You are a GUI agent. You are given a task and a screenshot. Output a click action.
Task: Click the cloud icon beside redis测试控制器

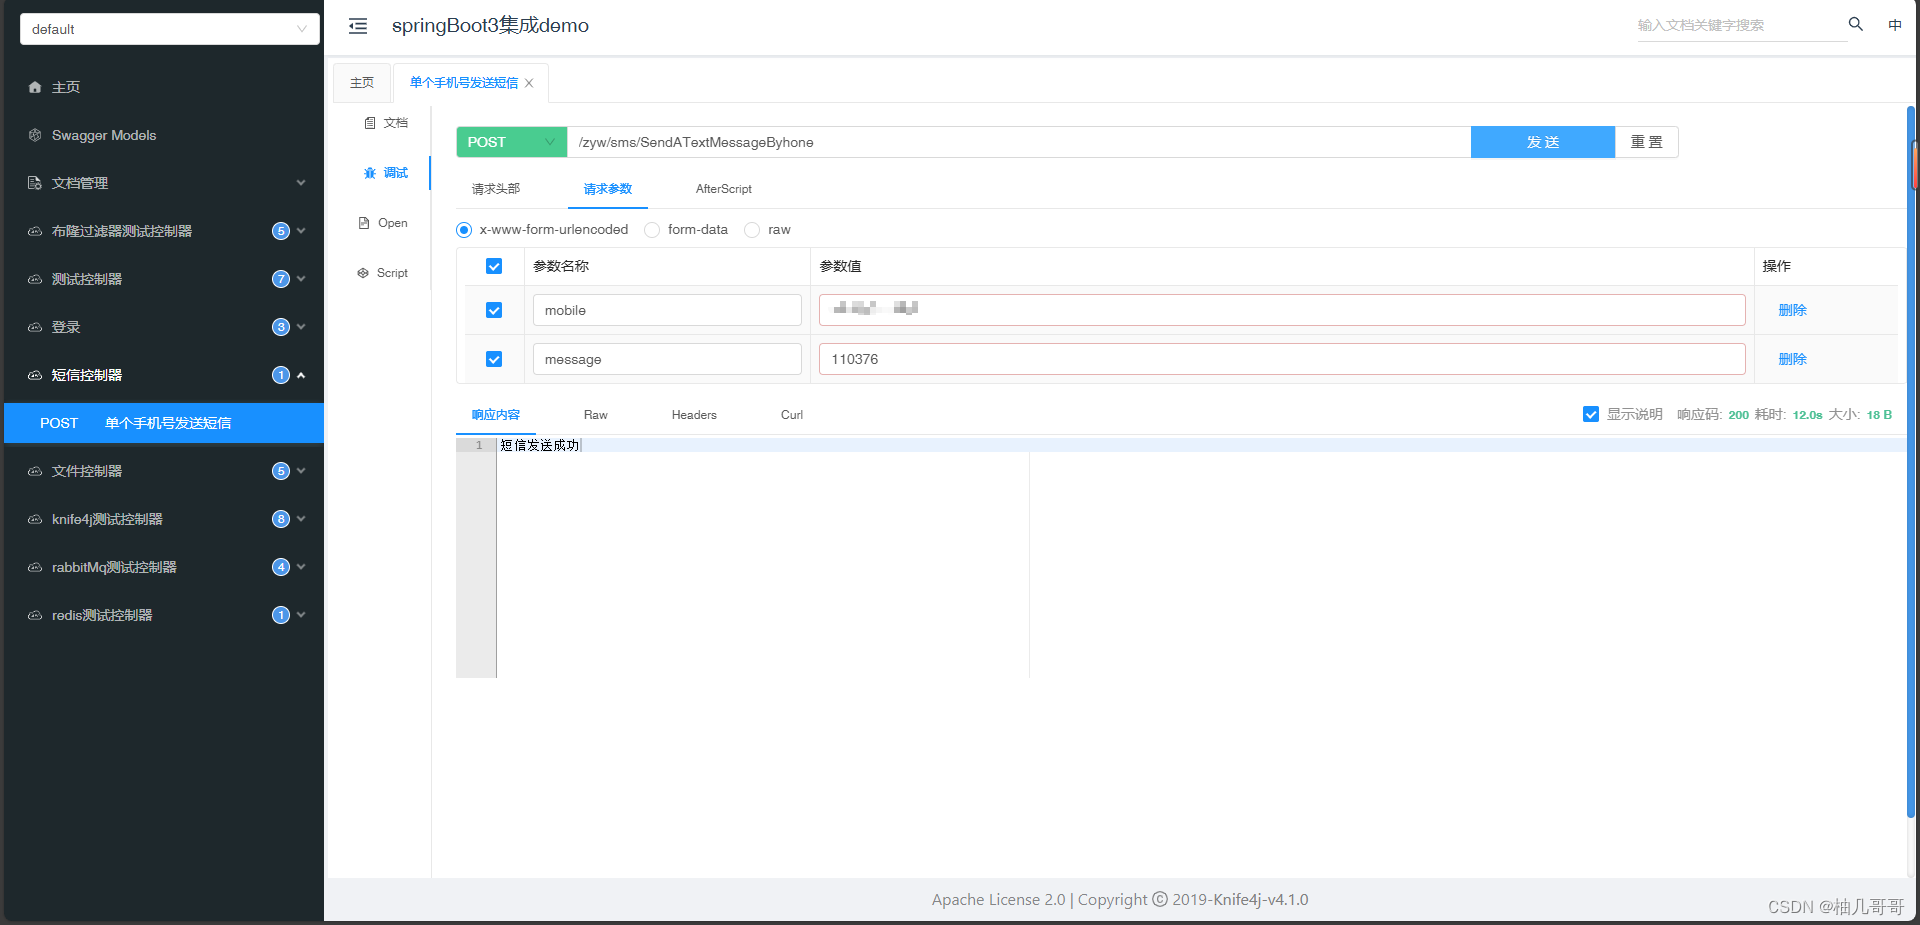(x=35, y=615)
